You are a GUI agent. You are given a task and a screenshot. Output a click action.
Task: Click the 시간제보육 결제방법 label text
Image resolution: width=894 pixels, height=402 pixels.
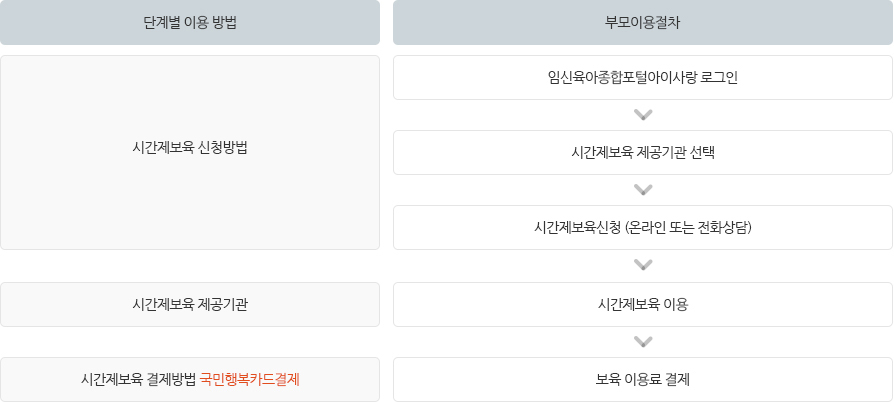[x=139, y=379]
